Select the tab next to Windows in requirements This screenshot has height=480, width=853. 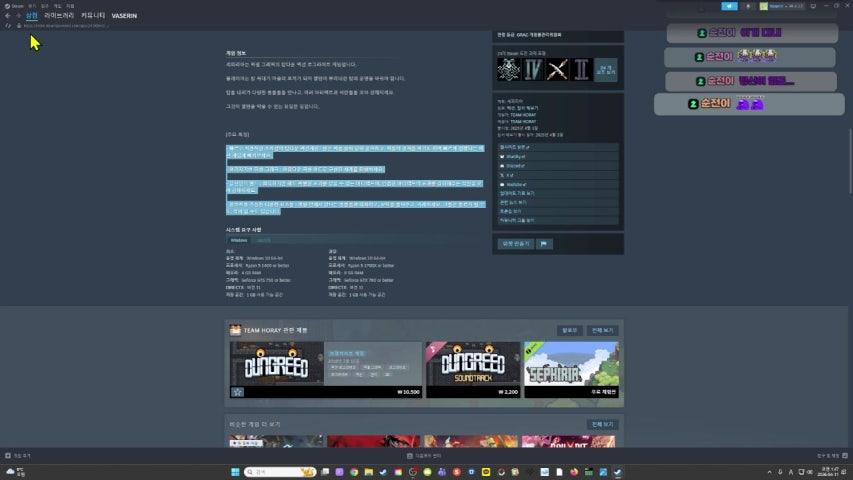[x=263, y=241]
